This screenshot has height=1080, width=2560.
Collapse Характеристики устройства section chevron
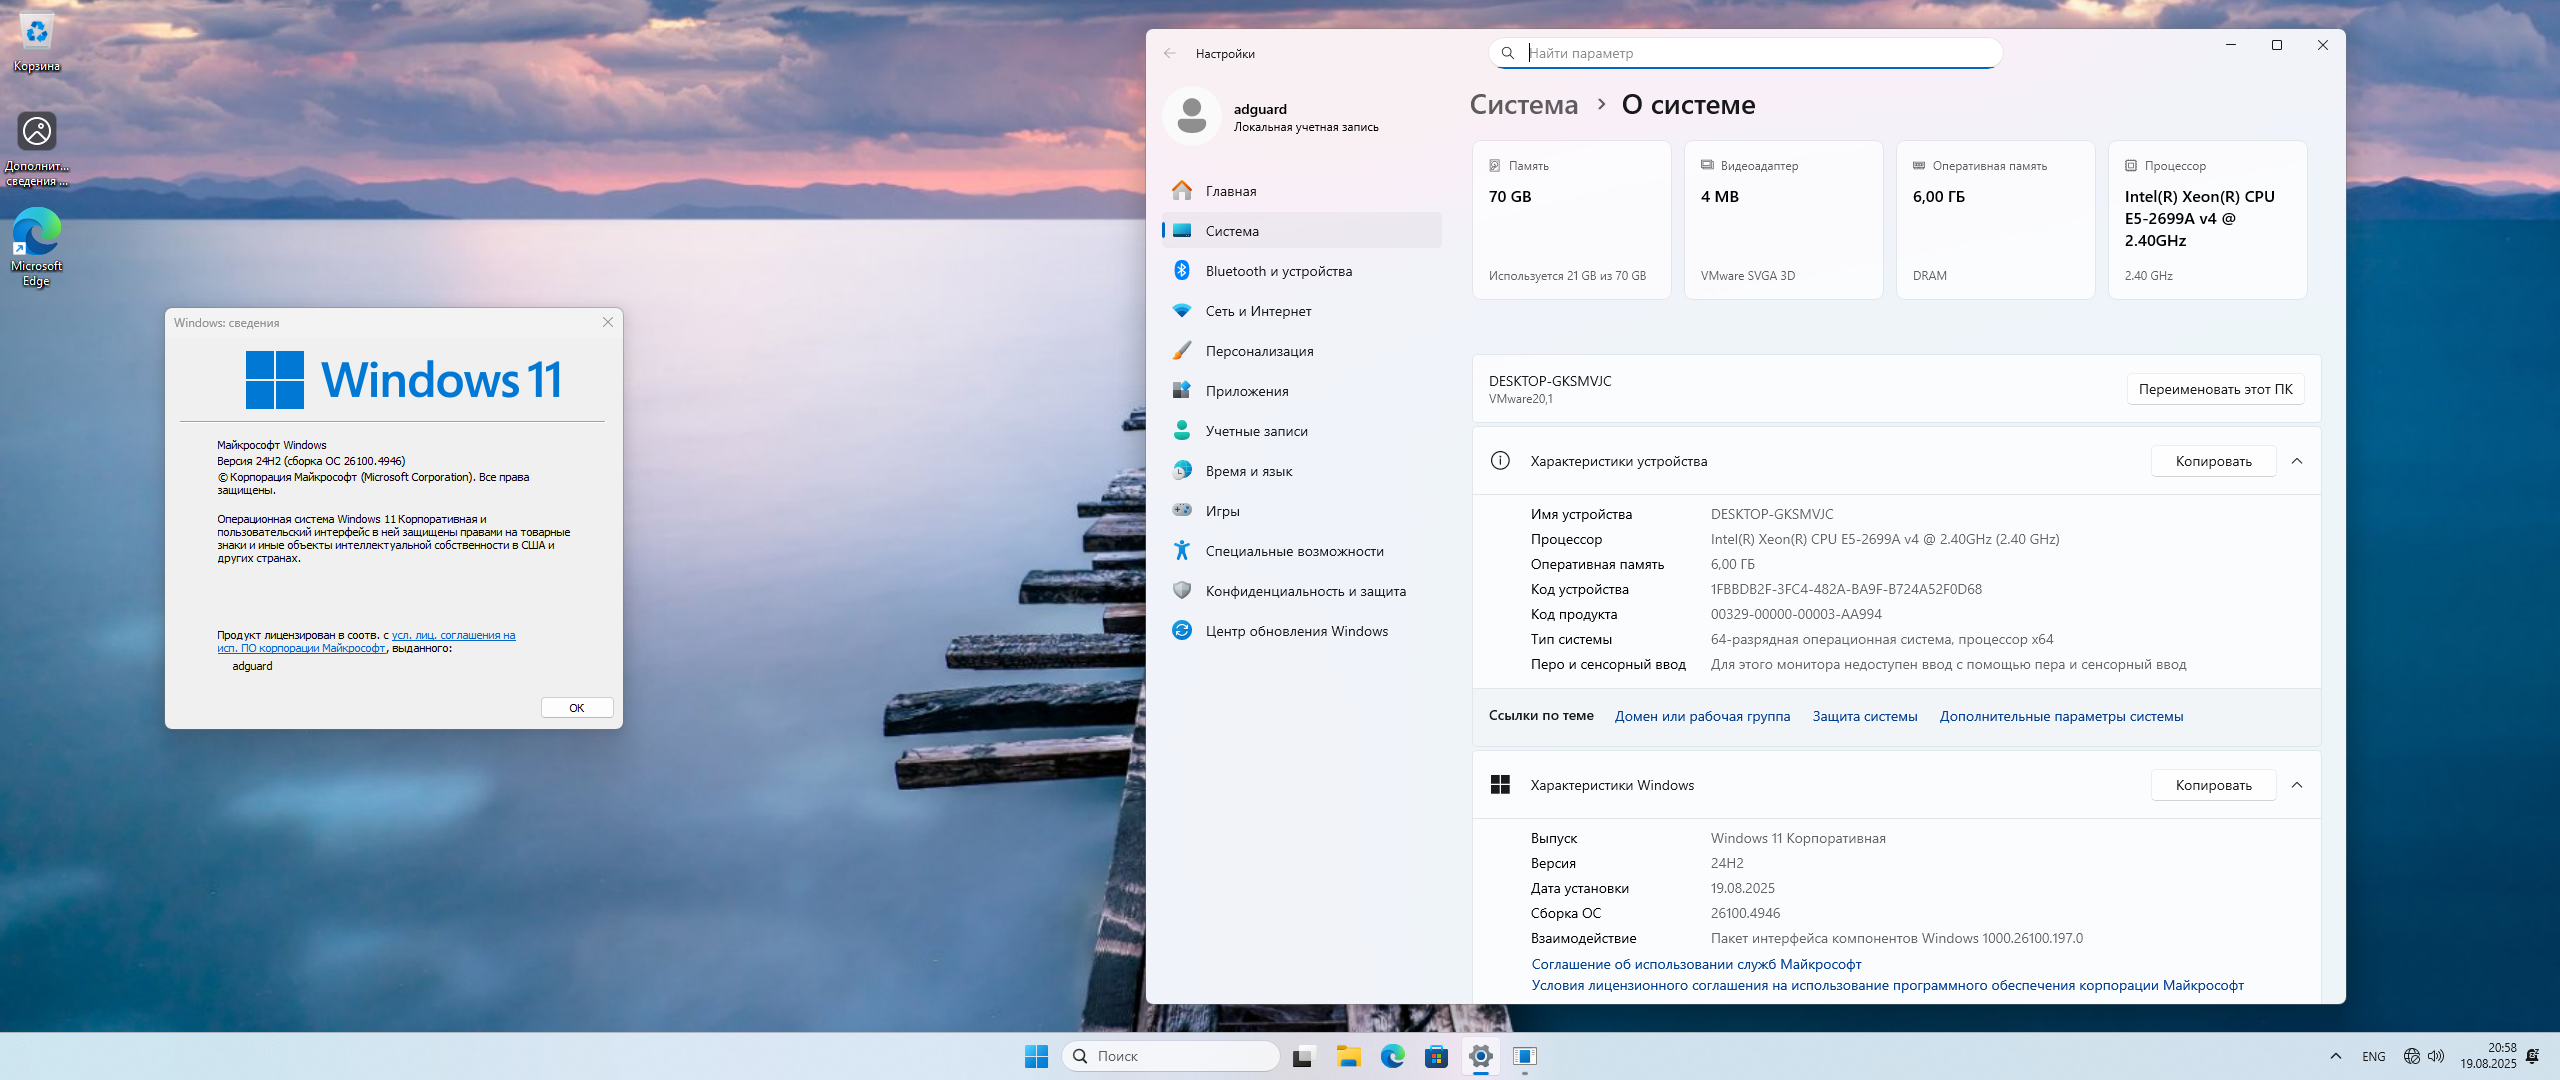point(2297,461)
